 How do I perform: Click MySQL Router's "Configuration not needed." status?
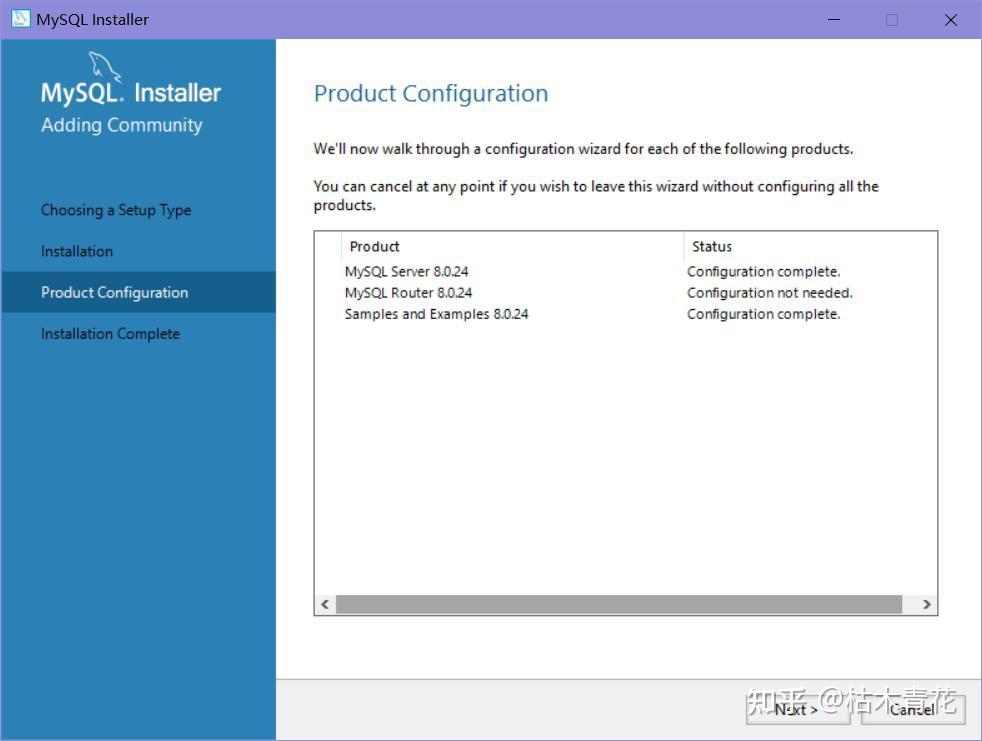770,293
